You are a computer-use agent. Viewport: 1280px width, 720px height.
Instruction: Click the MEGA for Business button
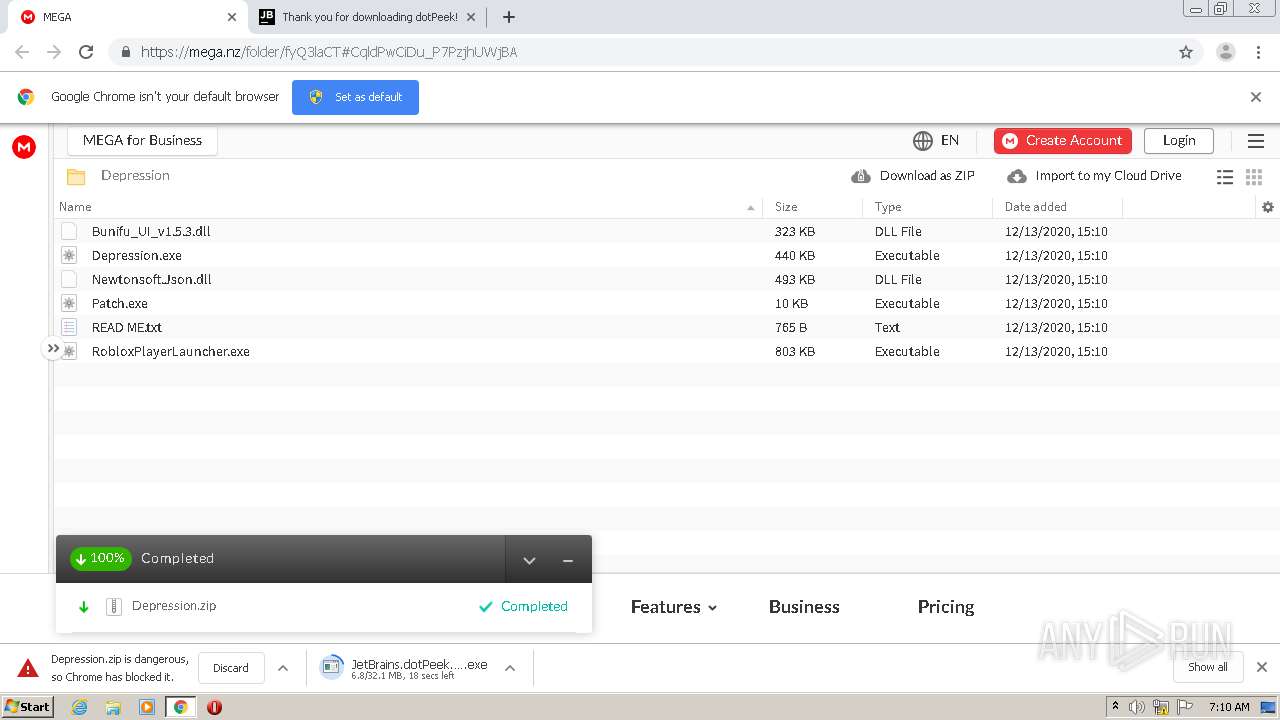click(142, 141)
